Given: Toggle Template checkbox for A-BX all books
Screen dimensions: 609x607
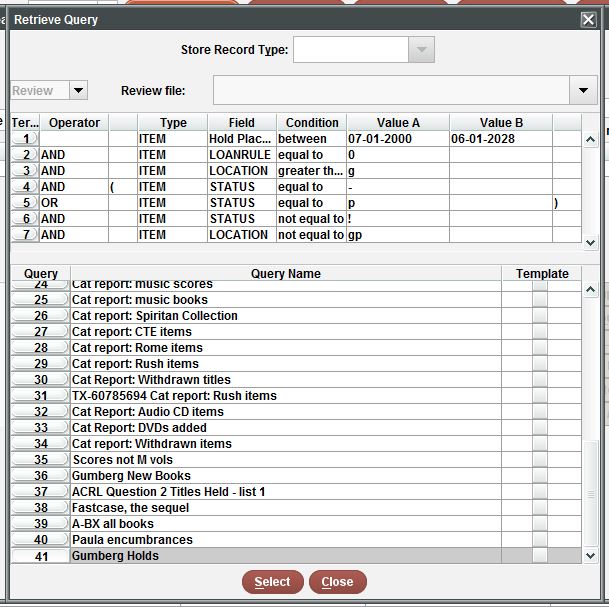Looking at the screenshot, I should [x=540, y=524].
